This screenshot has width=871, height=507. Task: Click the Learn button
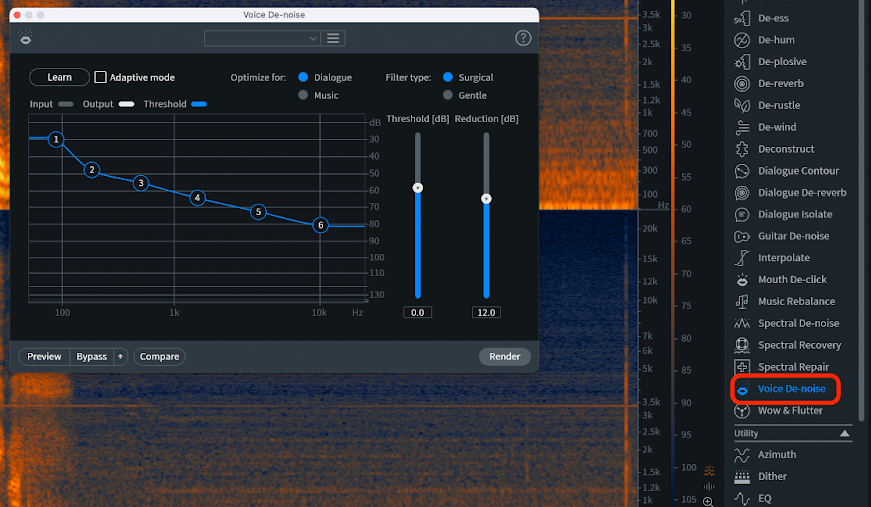[59, 77]
